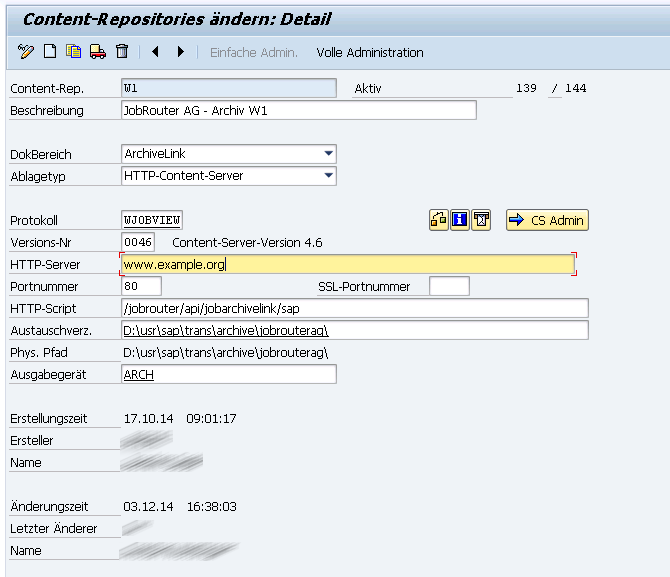The image size is (670, 577).
Task: Click the connection test icon
Action: (438, 220)
